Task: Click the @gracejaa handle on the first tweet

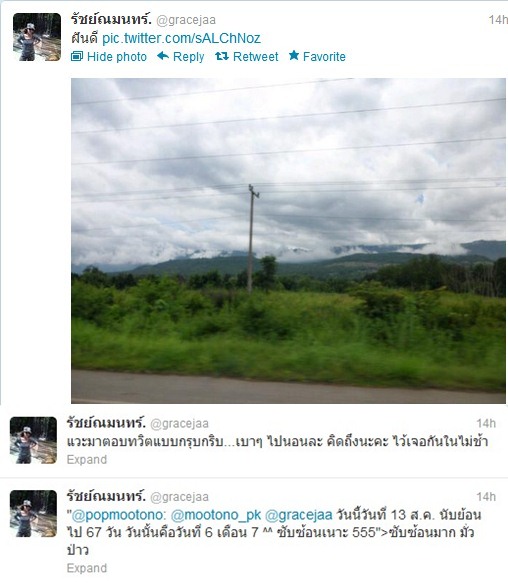Action: click(x=186, y=20)
